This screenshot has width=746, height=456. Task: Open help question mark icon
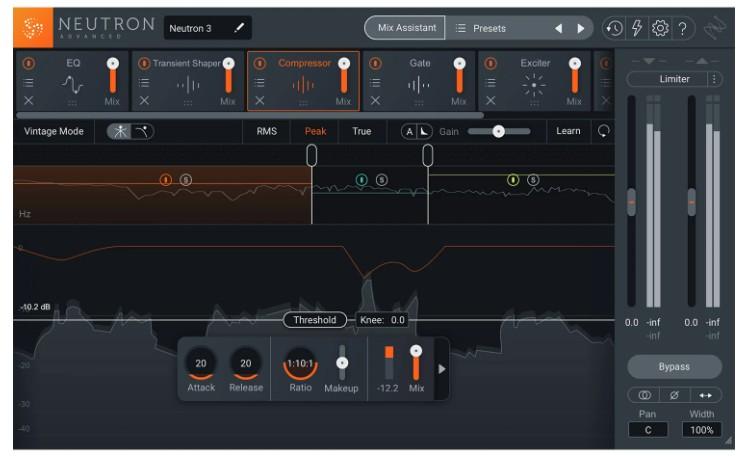point(683,29)
